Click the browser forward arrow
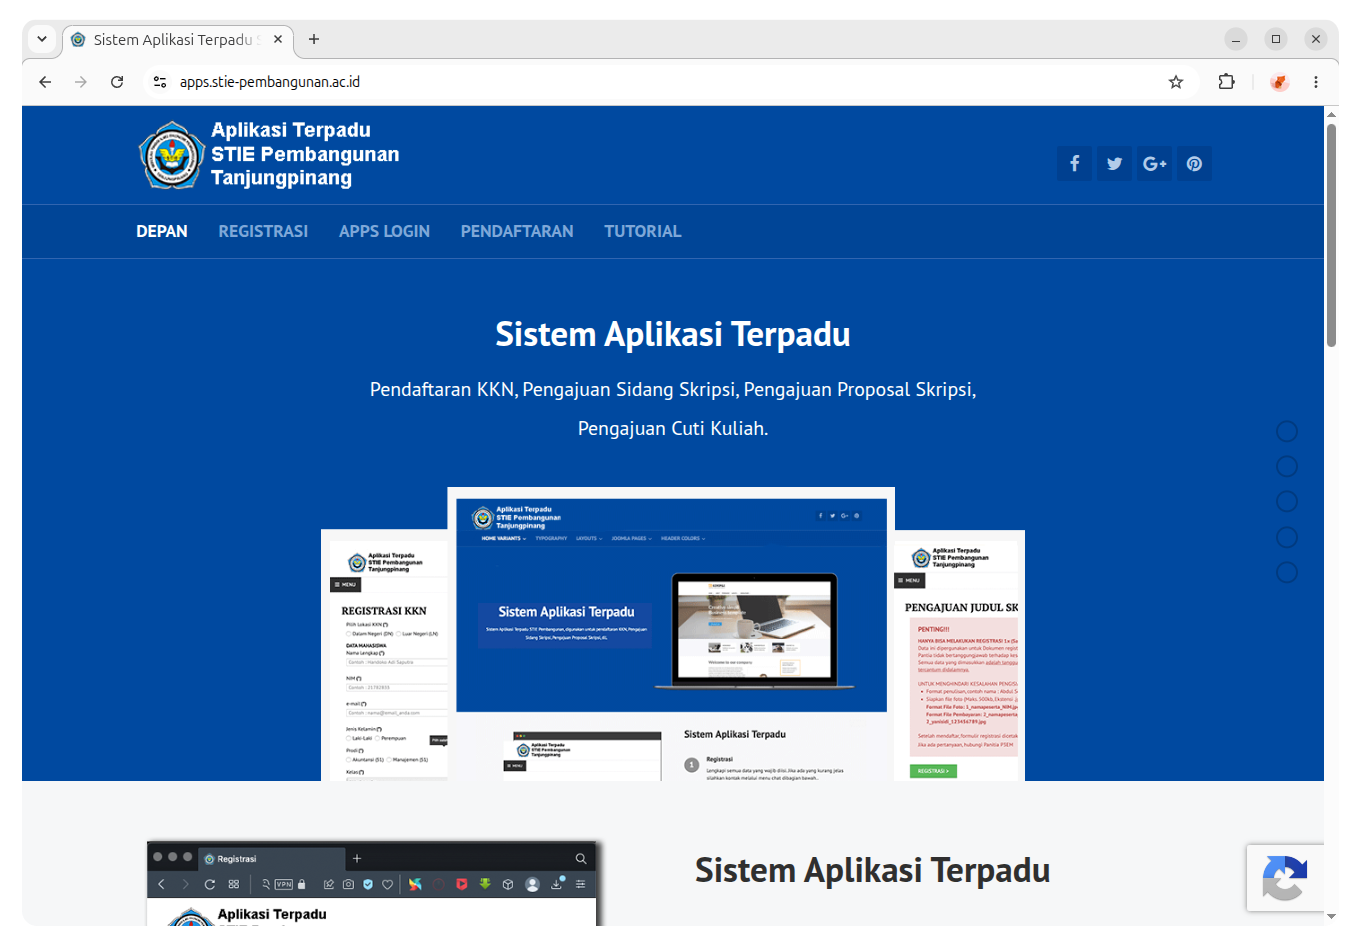Viewport: 1361px width, 951px height. pos(81,82)
